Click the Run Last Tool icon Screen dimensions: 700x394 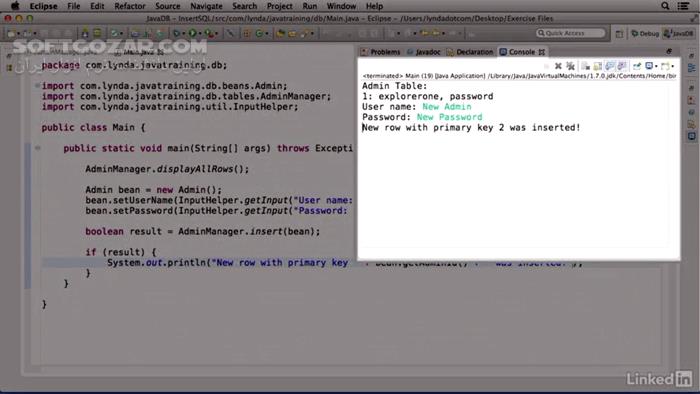pos(210,33)
